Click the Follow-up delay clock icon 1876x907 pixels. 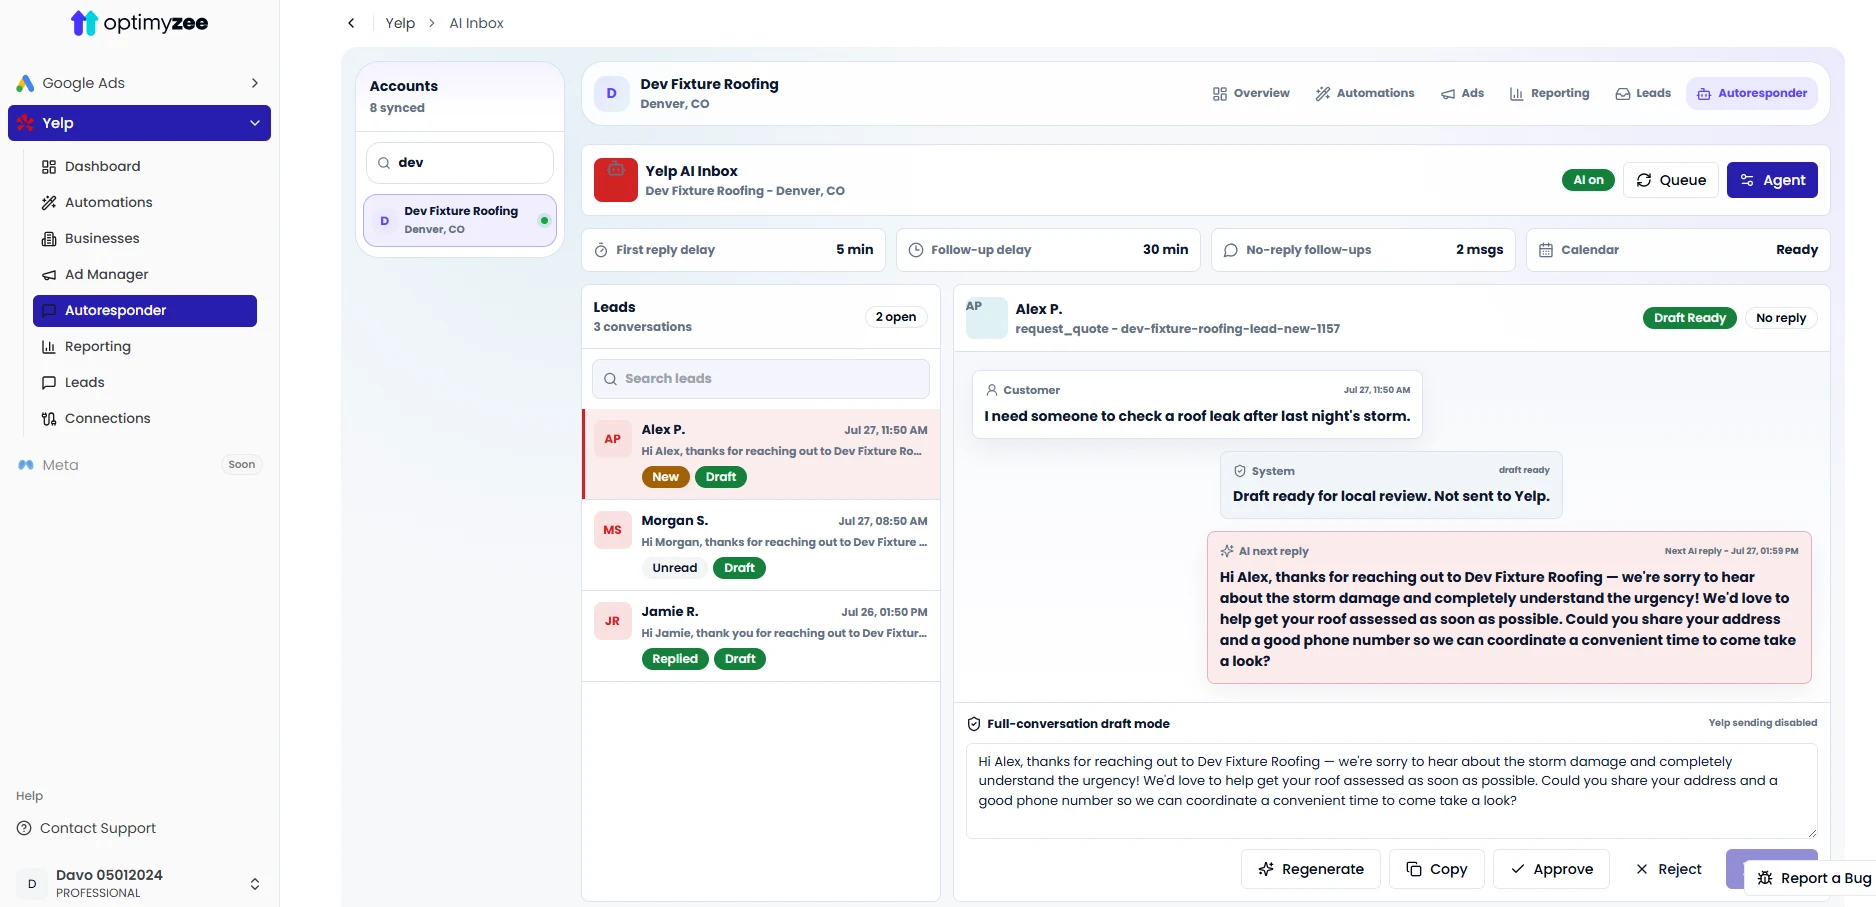[x=916, y=250]
